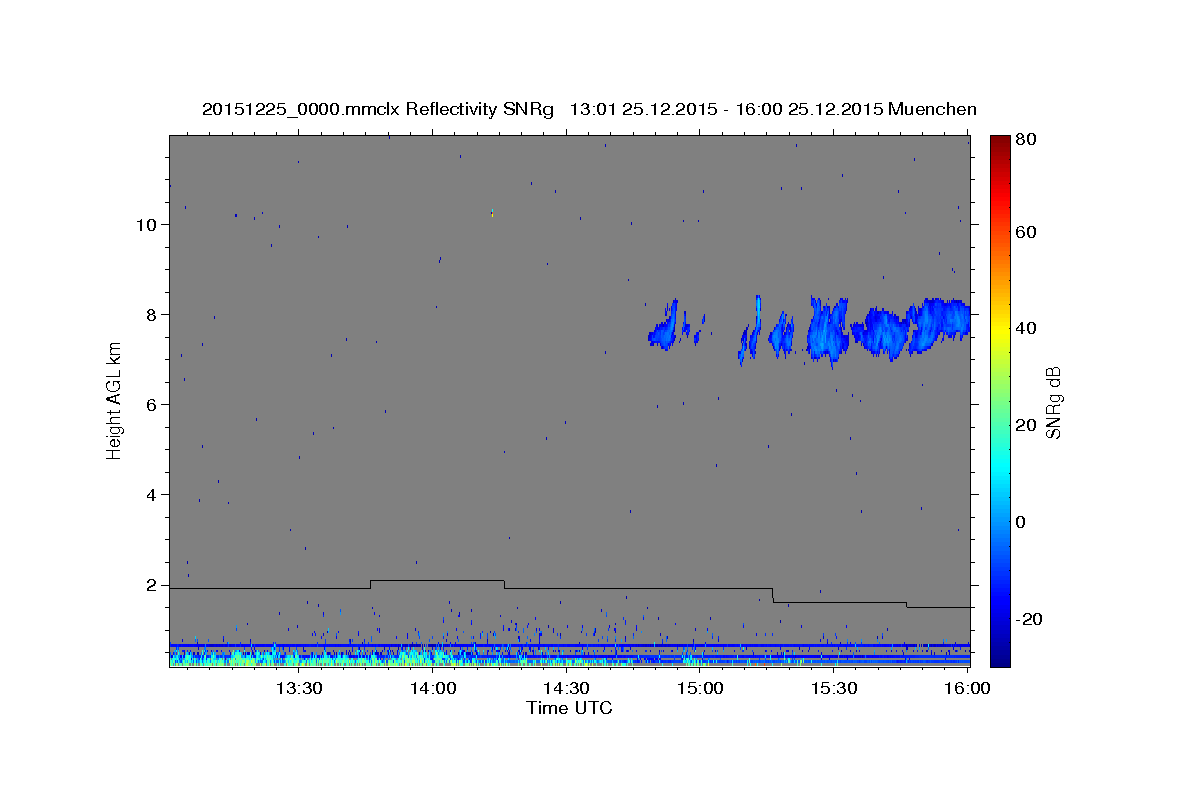Click the 'SNRg dB' colorbar label
The image size is (1200, 800).
pos(1053,402)
